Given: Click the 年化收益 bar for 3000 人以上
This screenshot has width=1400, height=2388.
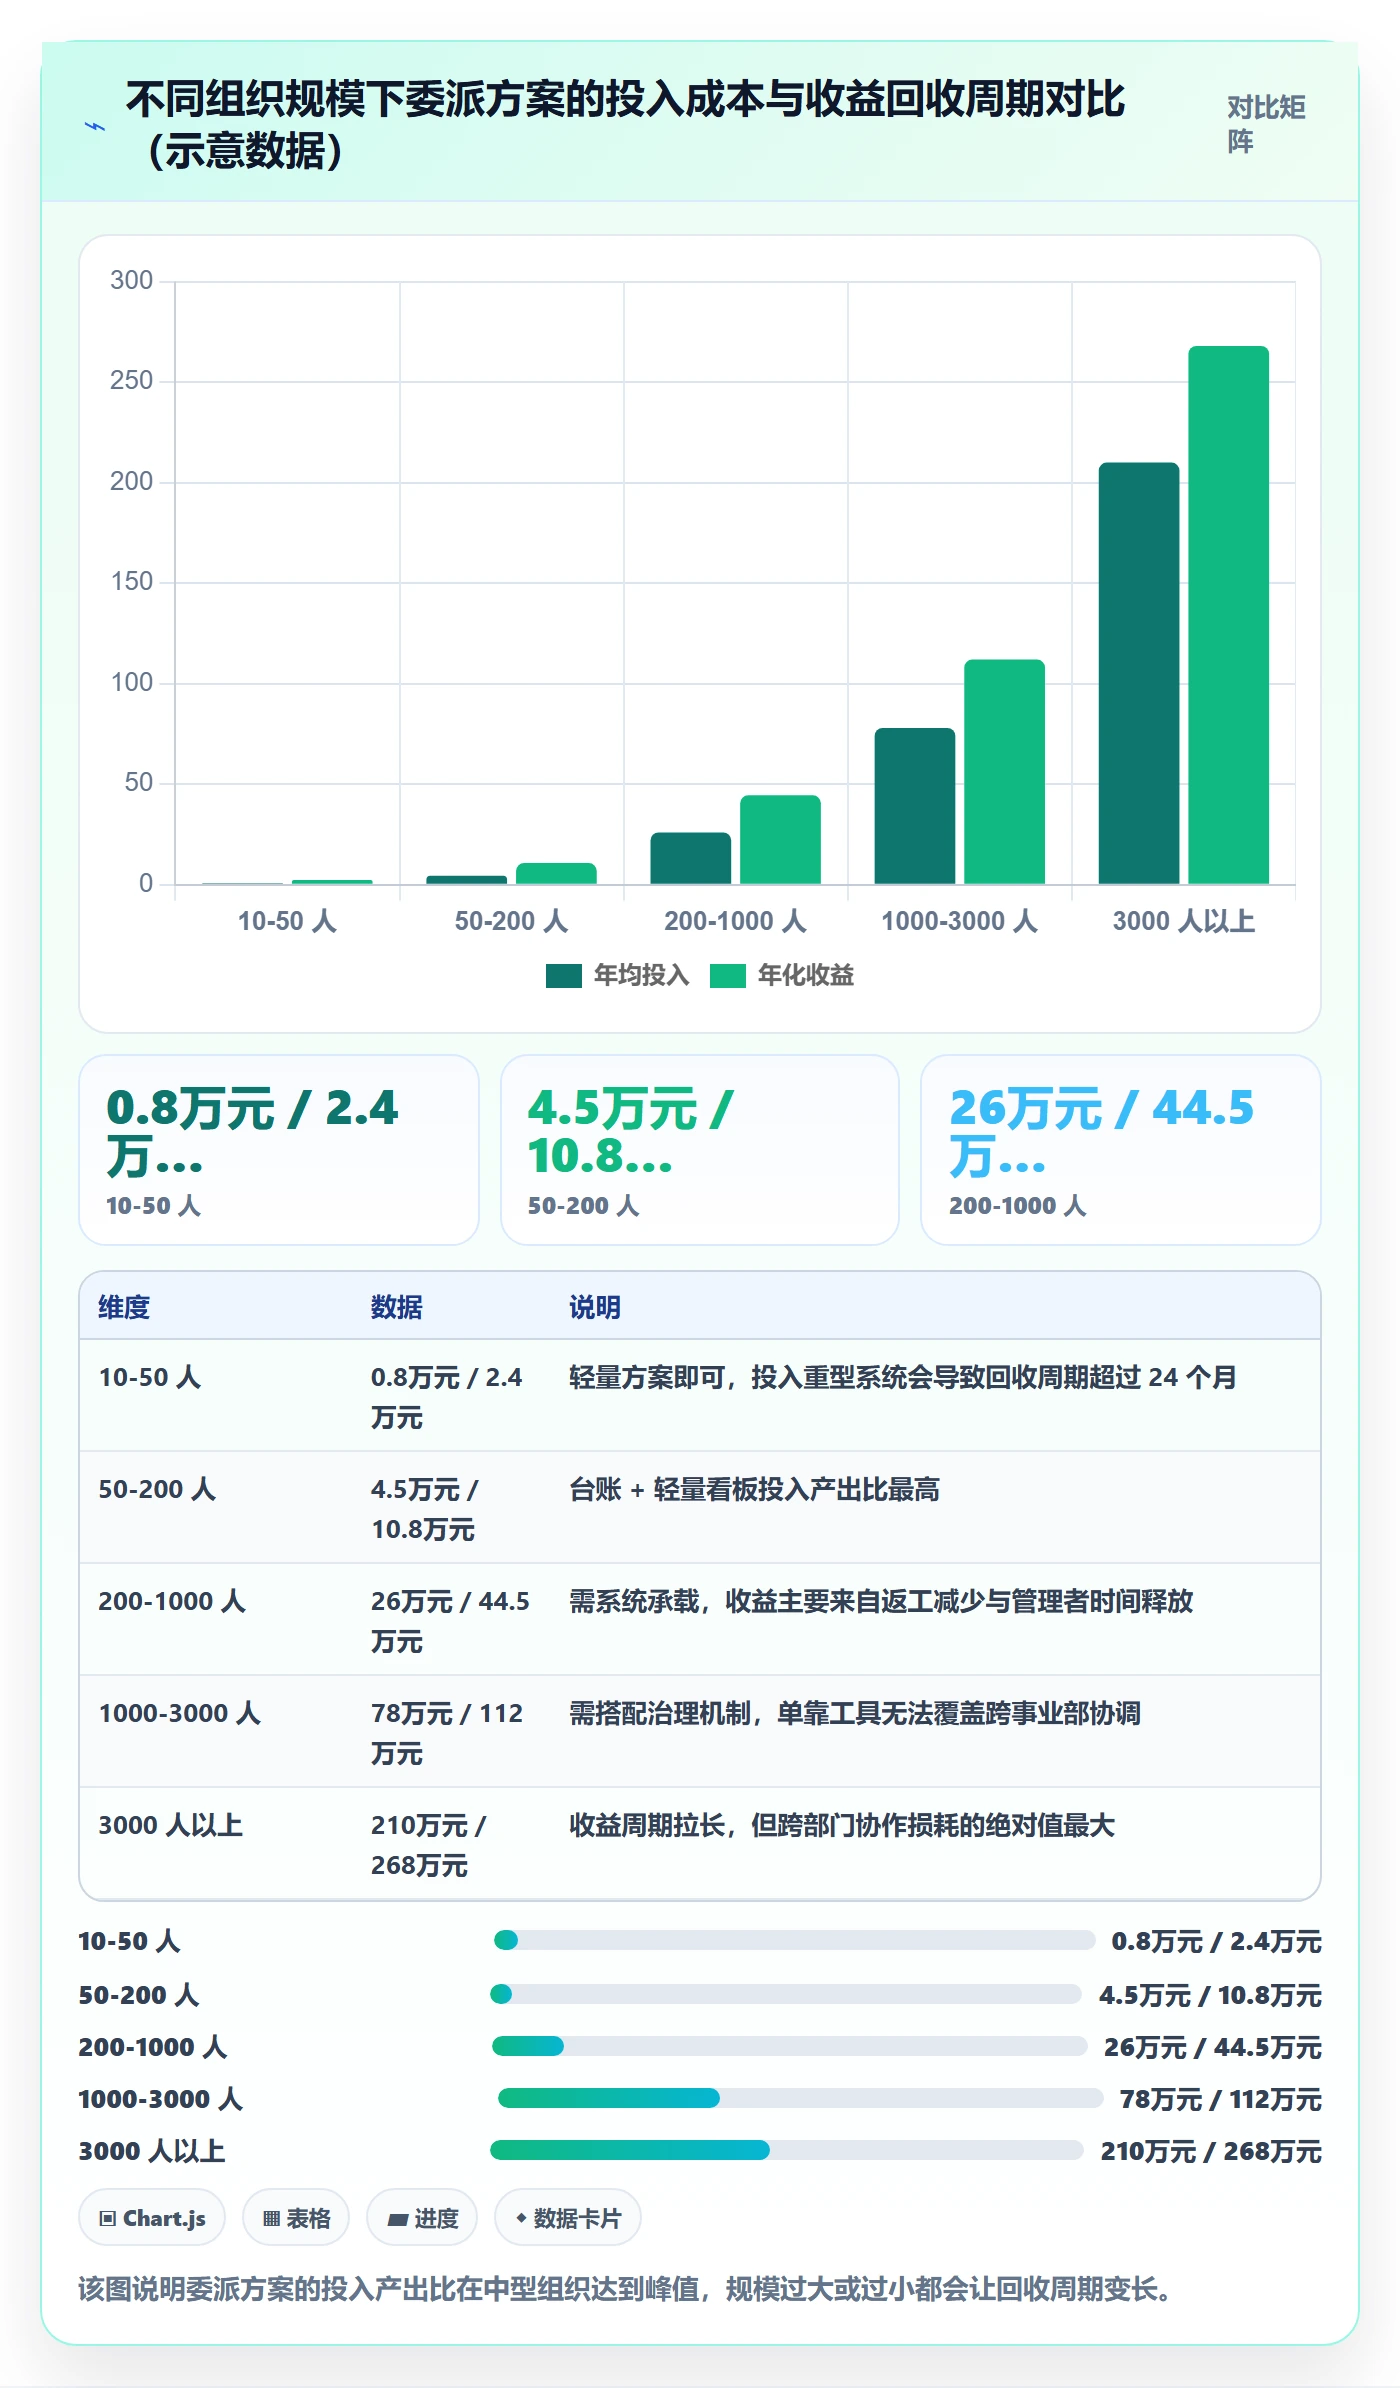Looking at the screenshot, I should point(1228,615).
